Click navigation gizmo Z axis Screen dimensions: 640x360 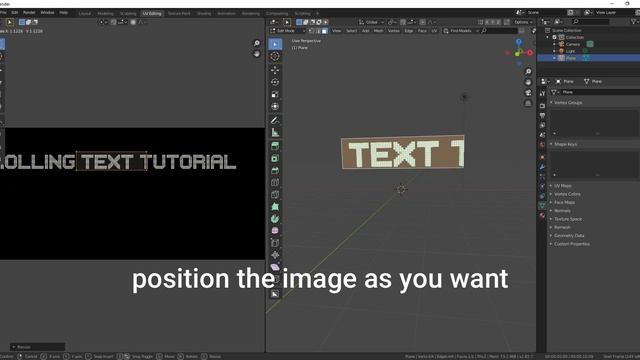tap(518, 42)
